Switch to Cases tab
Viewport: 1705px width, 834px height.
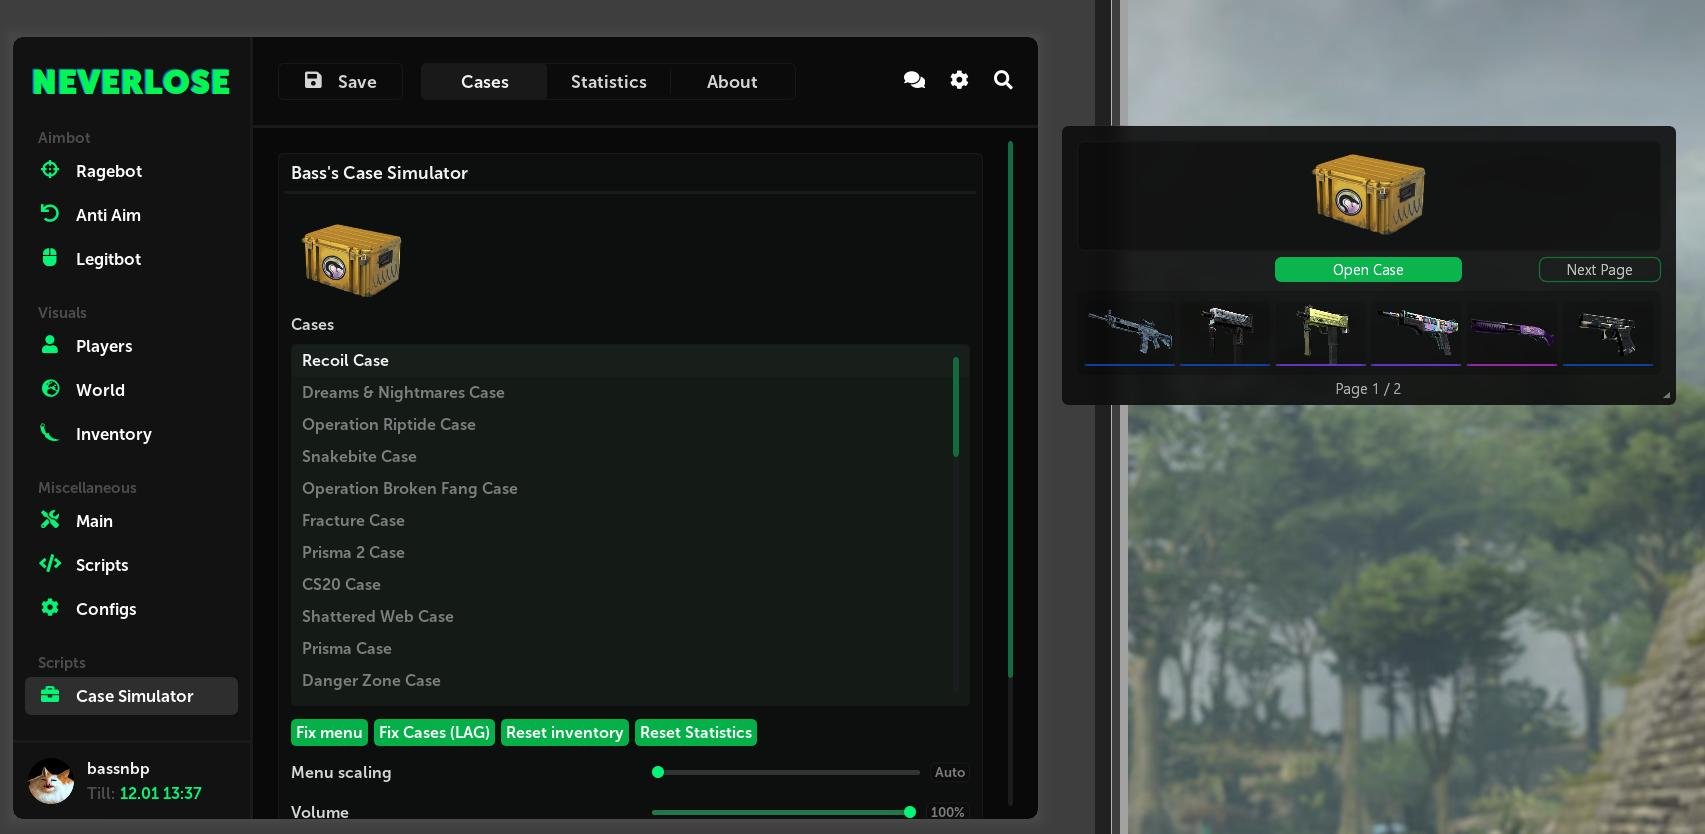(484, 82)
